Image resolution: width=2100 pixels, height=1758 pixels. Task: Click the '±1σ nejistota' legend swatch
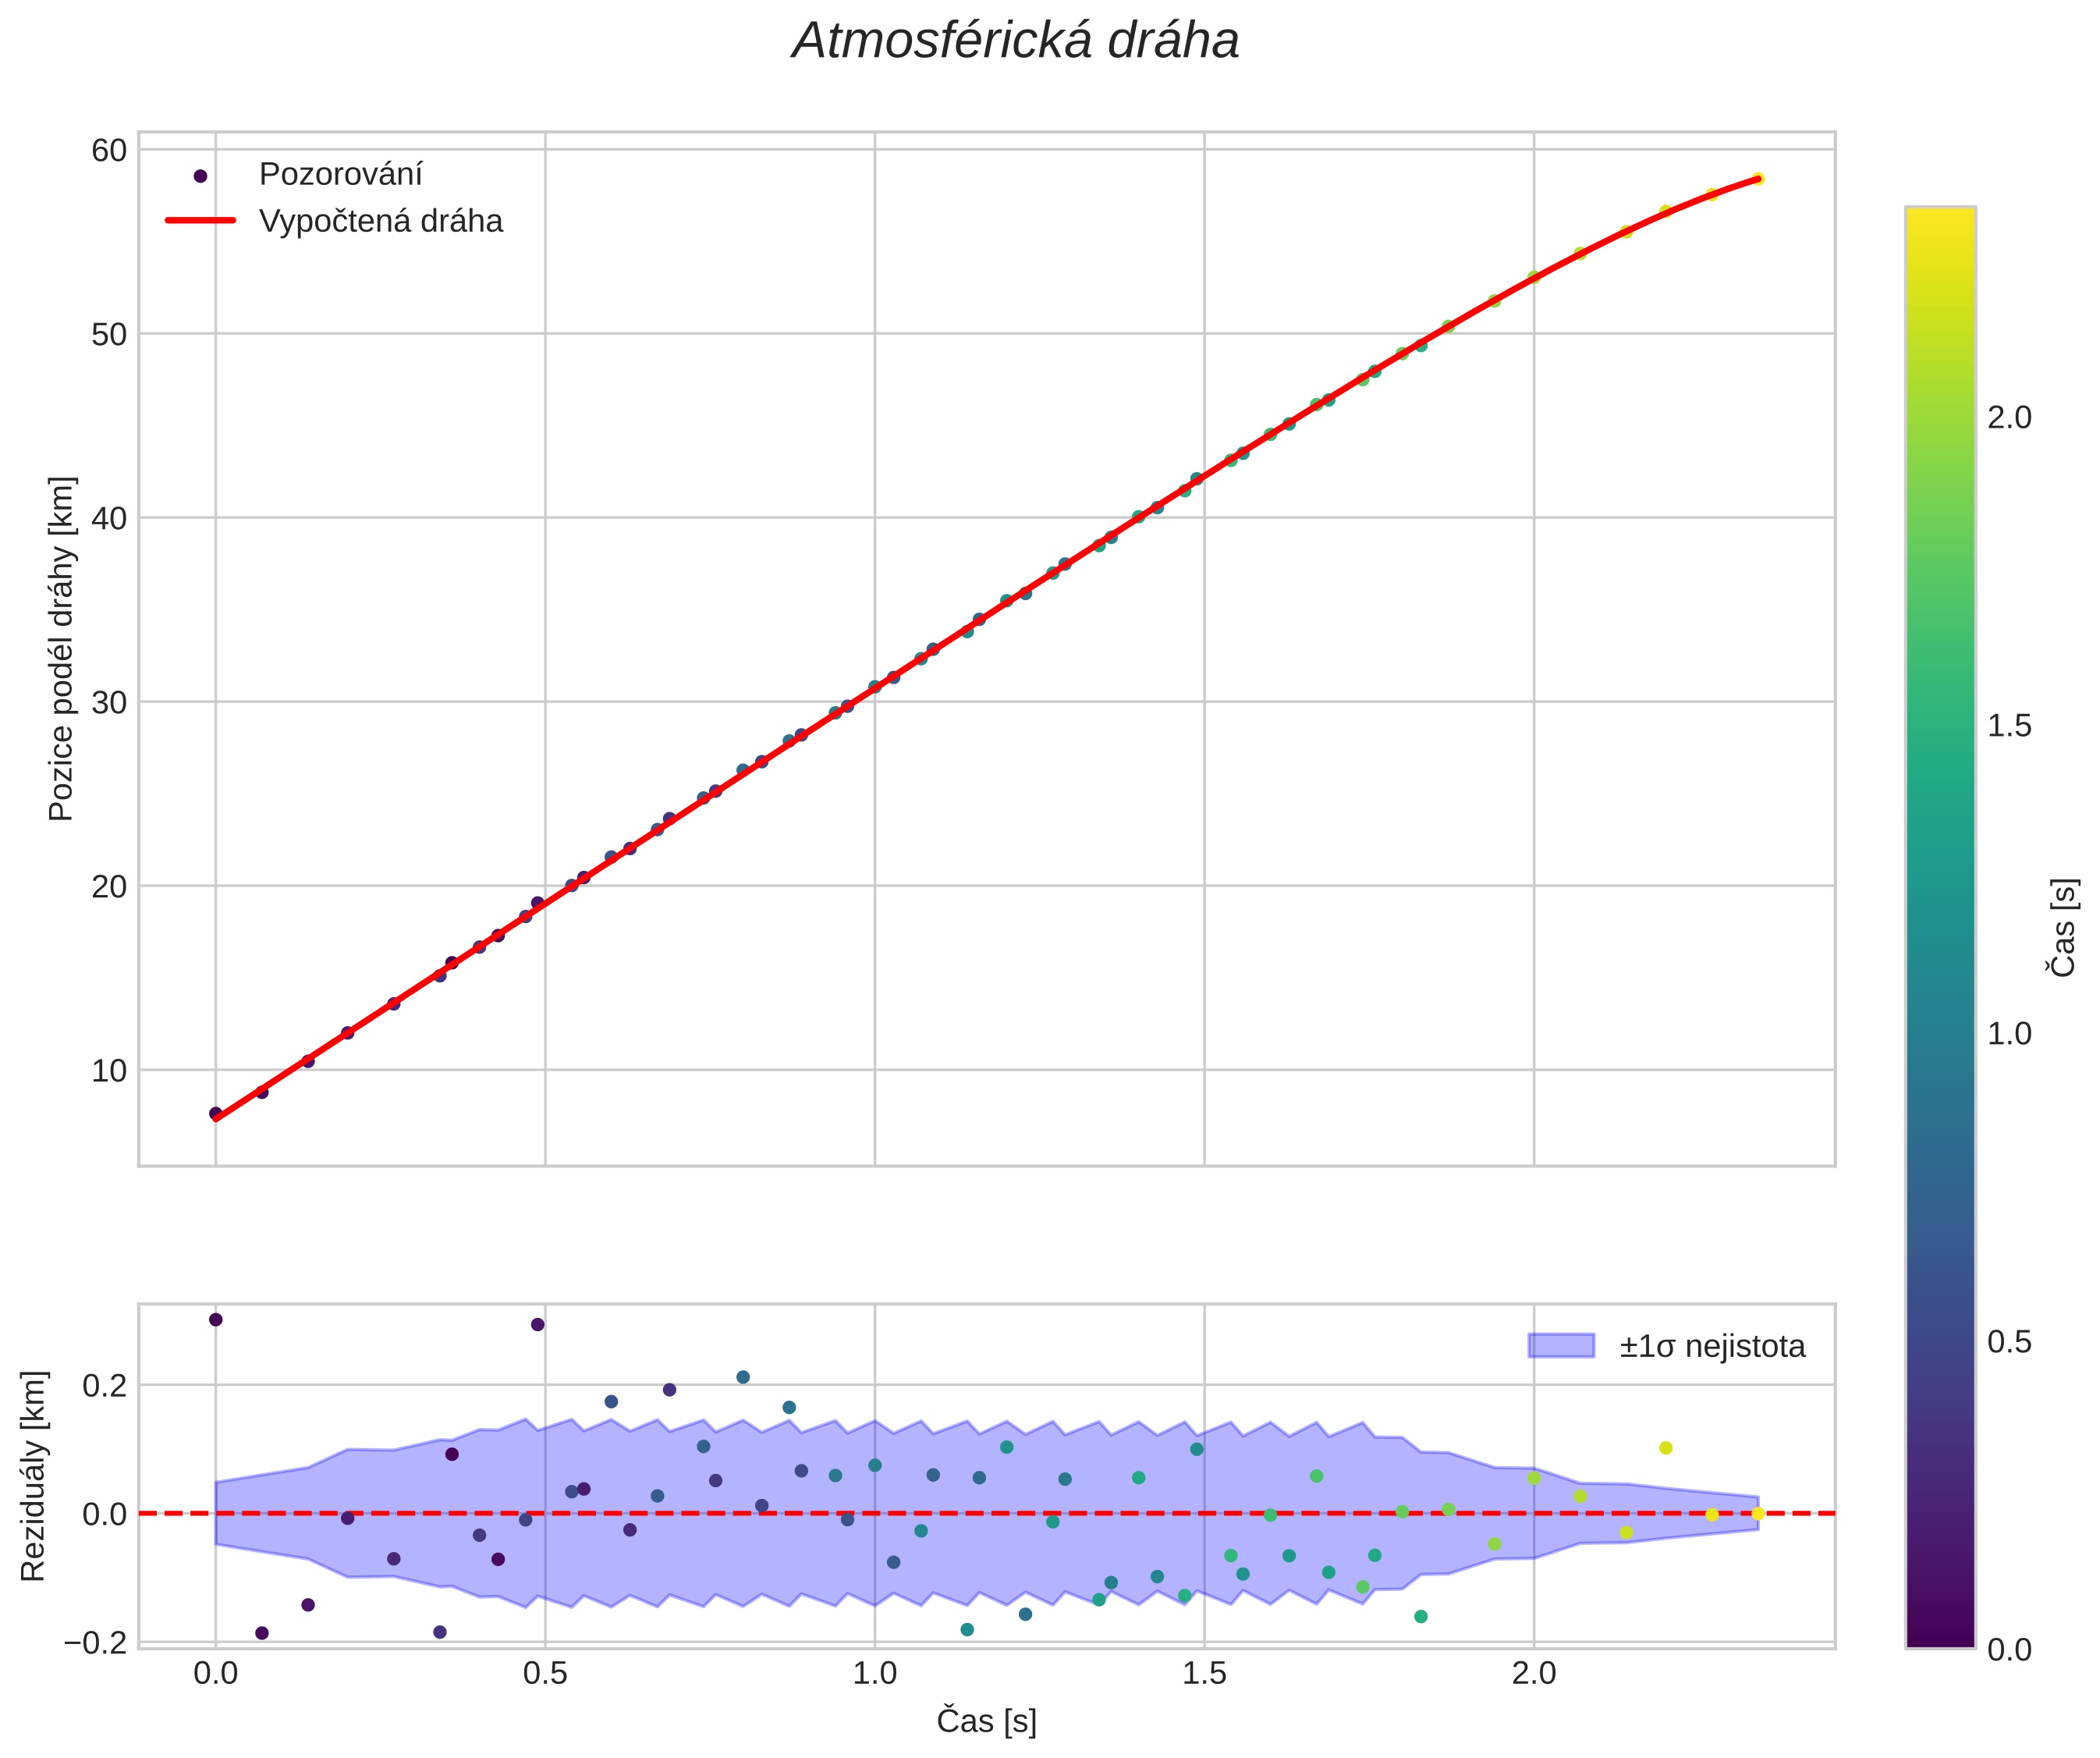tap(1560, 1346)
